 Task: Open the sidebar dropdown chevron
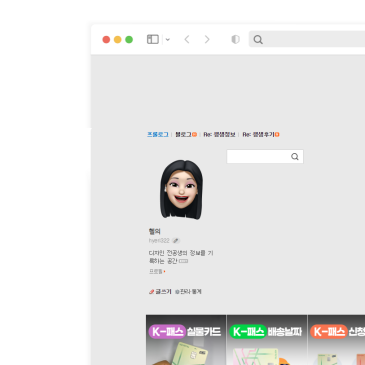(x=168, y=40)
